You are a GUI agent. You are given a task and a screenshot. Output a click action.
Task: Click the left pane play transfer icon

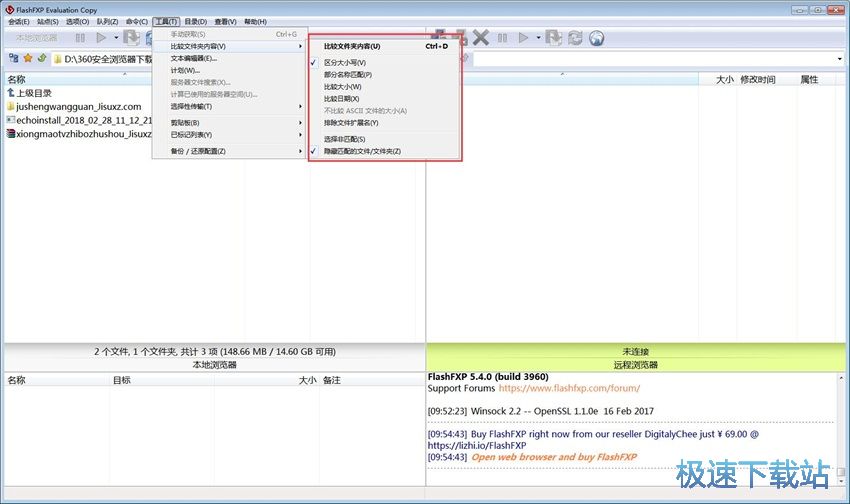pyautogui.click(x=101, y=37)
